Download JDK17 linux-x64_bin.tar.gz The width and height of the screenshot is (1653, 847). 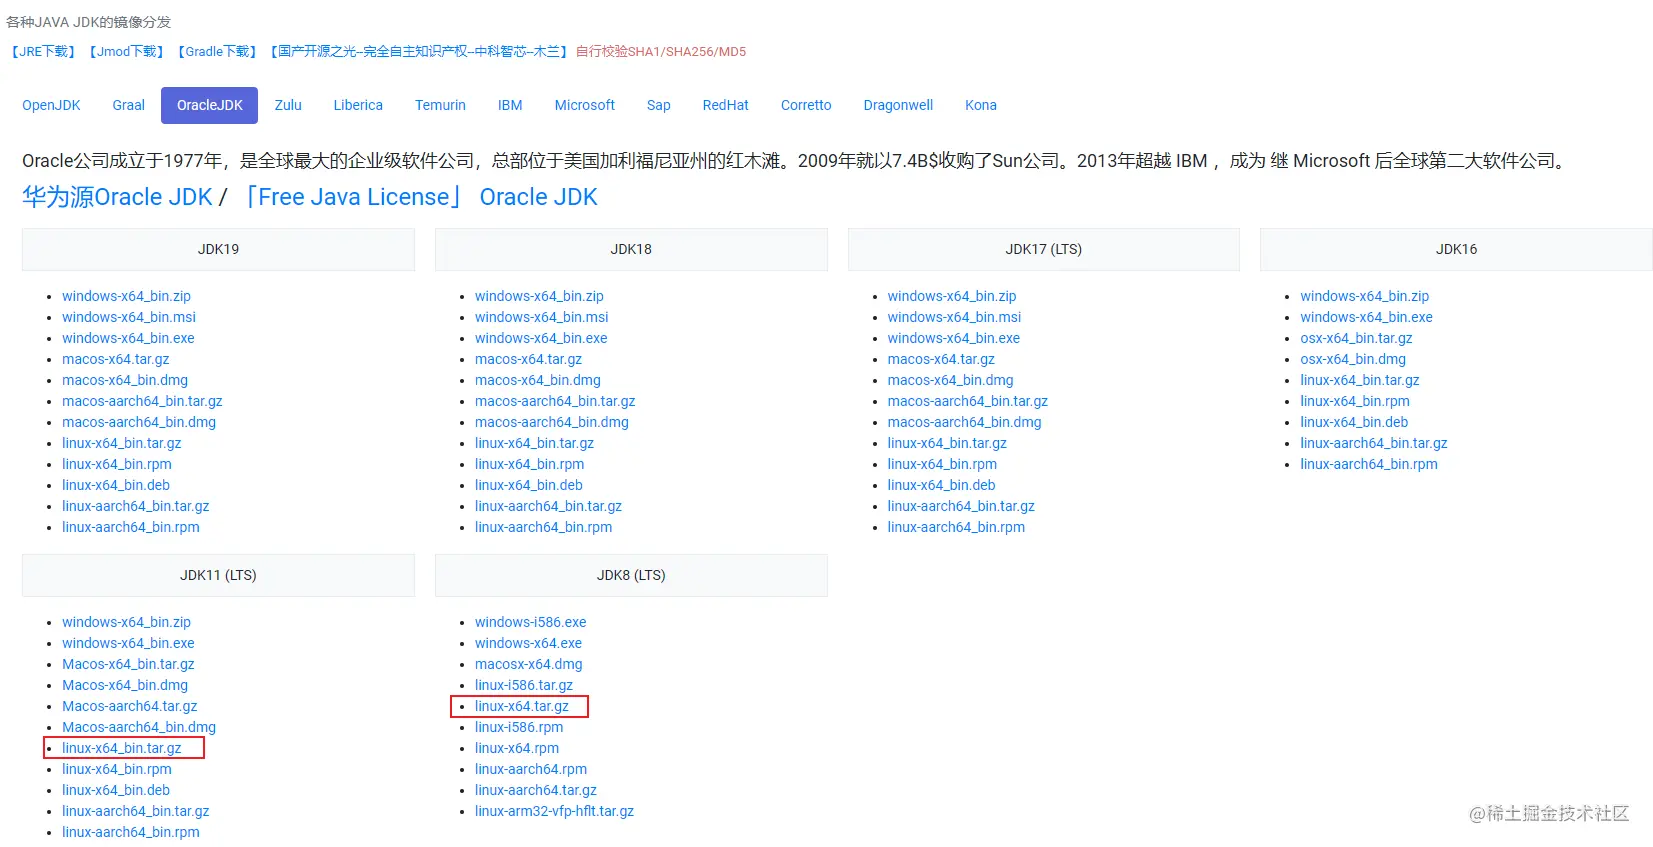pyautogui.click(x=947, y=443)
